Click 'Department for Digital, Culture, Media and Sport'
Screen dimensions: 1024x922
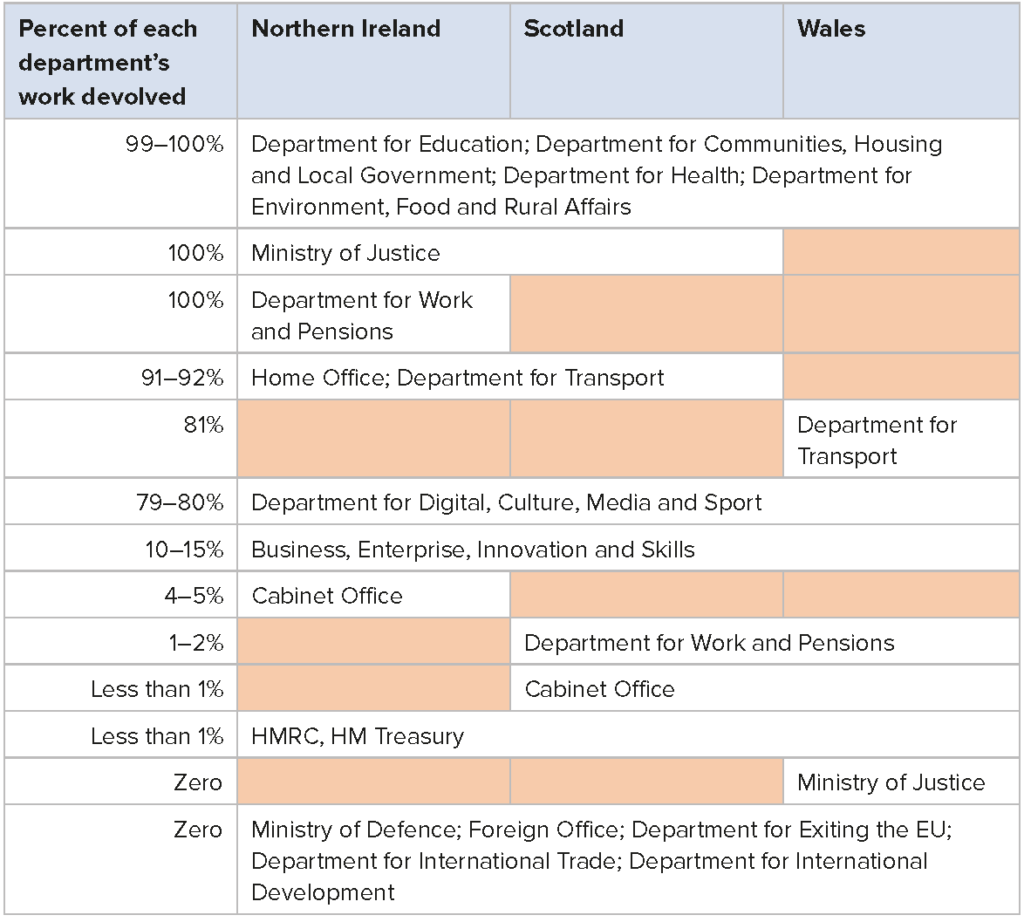pyautogui.click(x=628, y=501)
